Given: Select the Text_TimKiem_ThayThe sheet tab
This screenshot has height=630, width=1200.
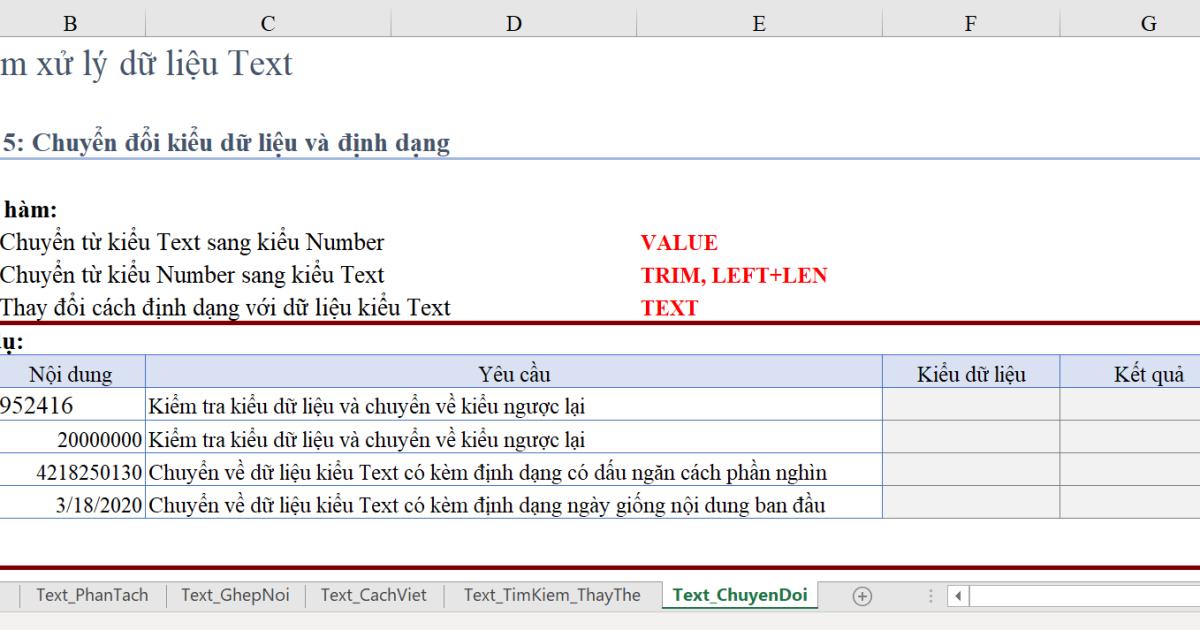Looking at the screenshot, I should [x=552, y=595].
